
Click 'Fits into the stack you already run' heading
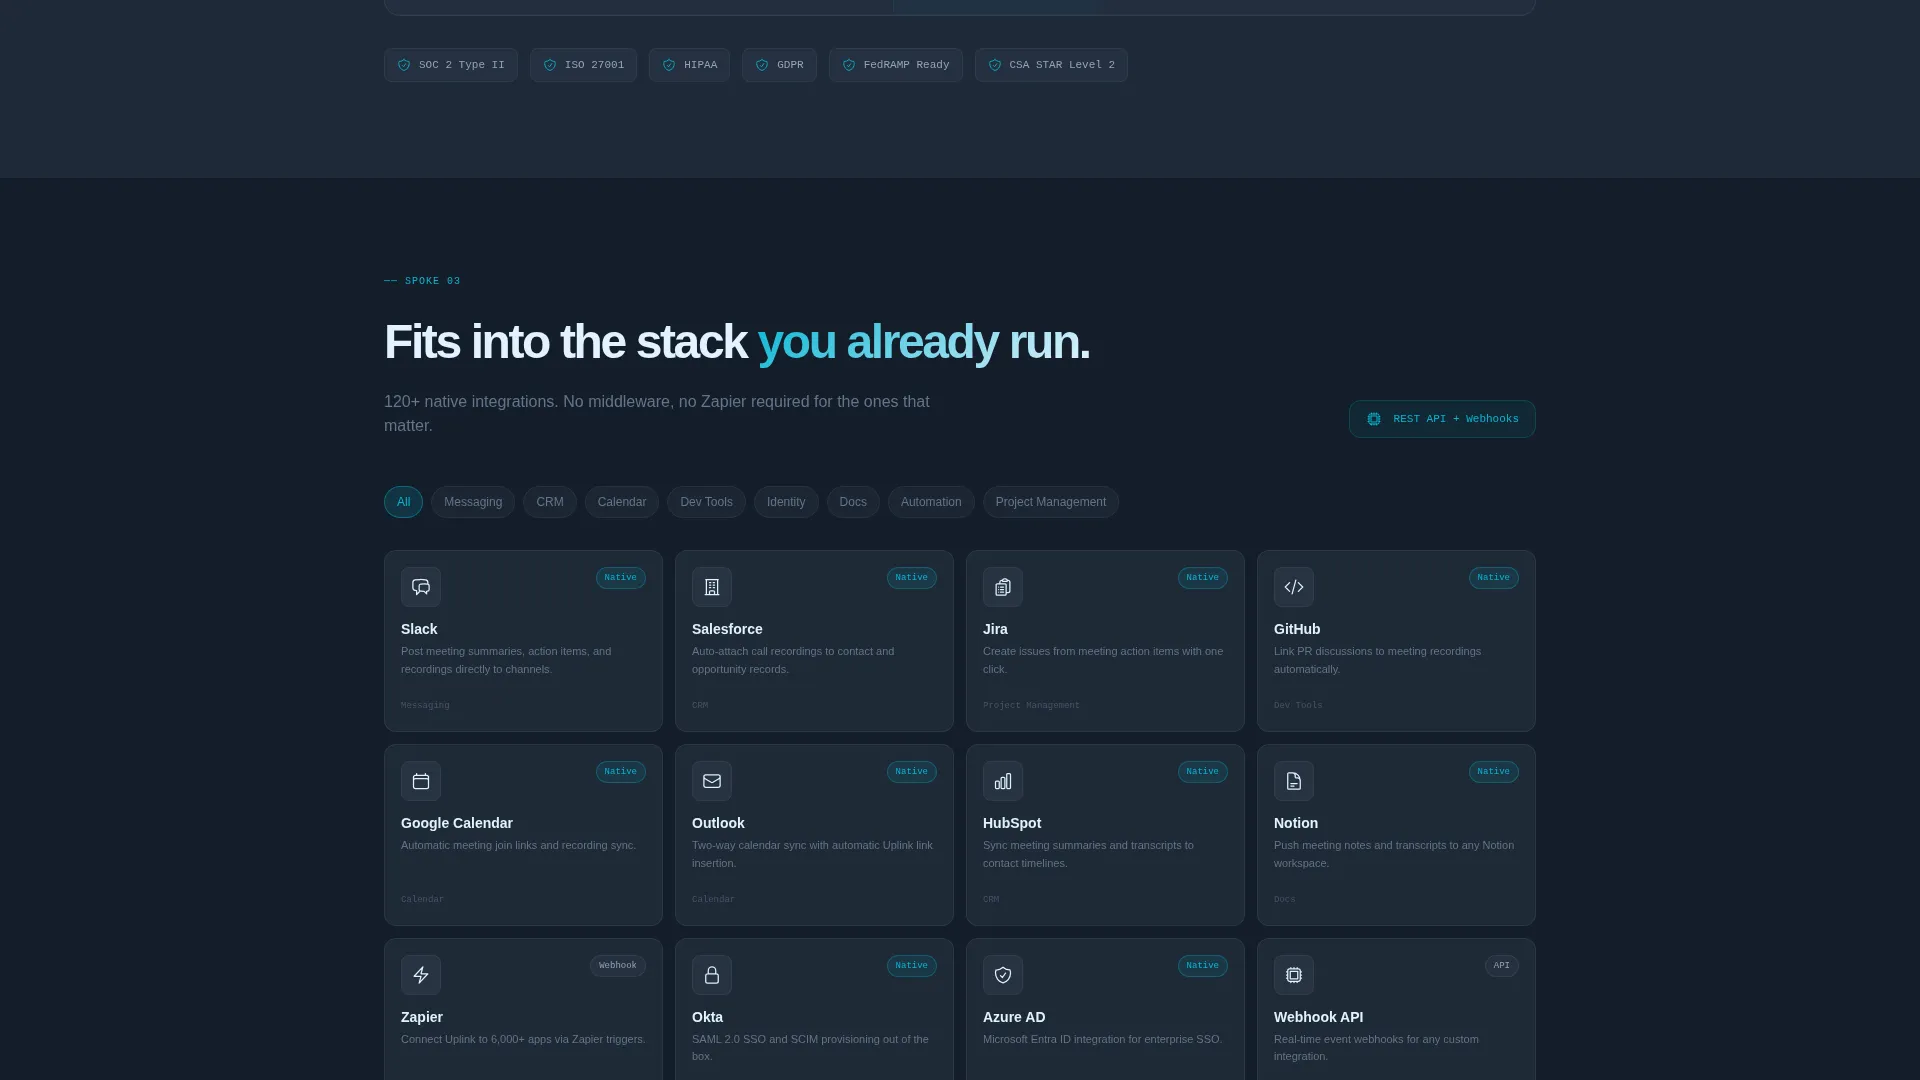pos(737,342)
